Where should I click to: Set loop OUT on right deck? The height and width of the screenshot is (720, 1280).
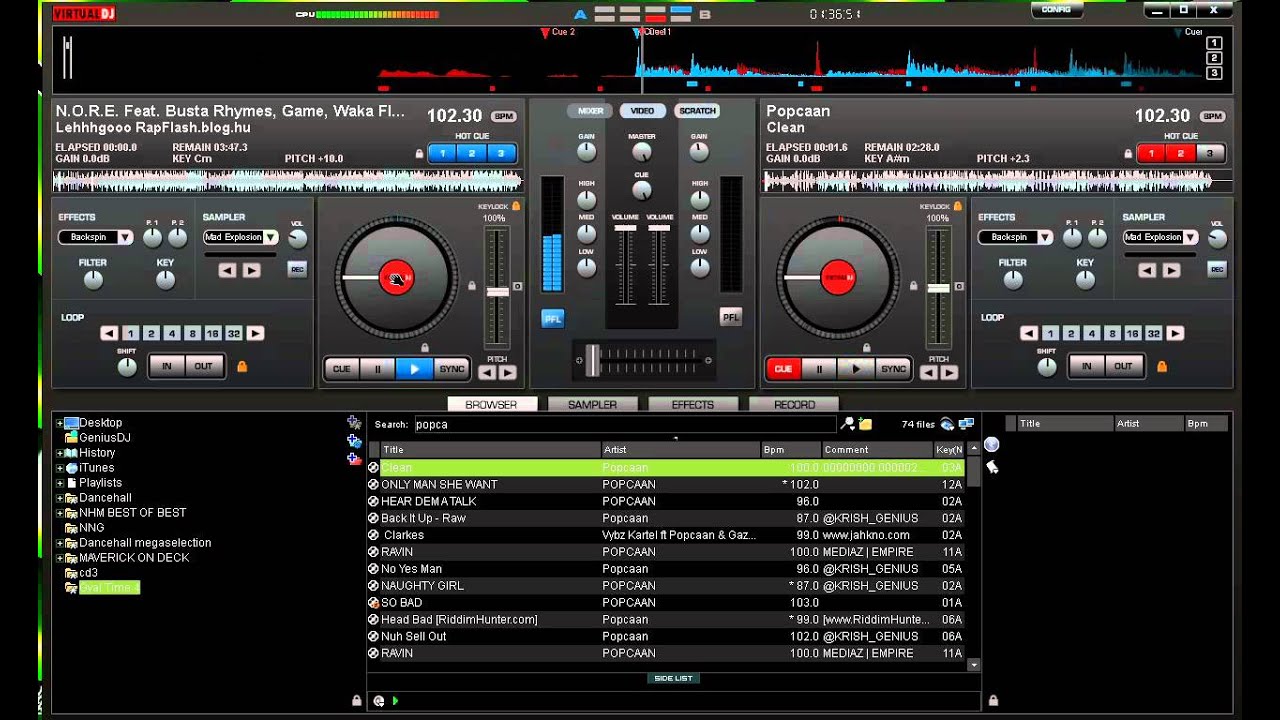click(1123, 366)
